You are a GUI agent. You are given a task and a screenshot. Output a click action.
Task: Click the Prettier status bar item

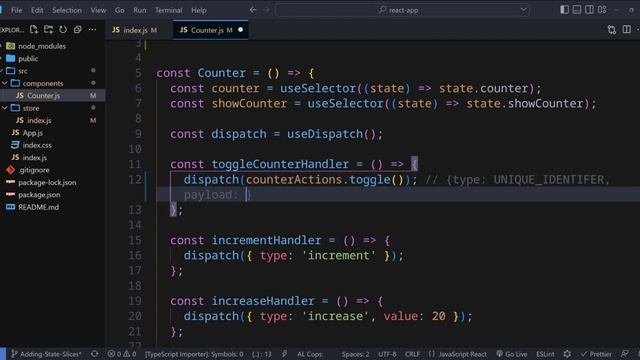596,354
